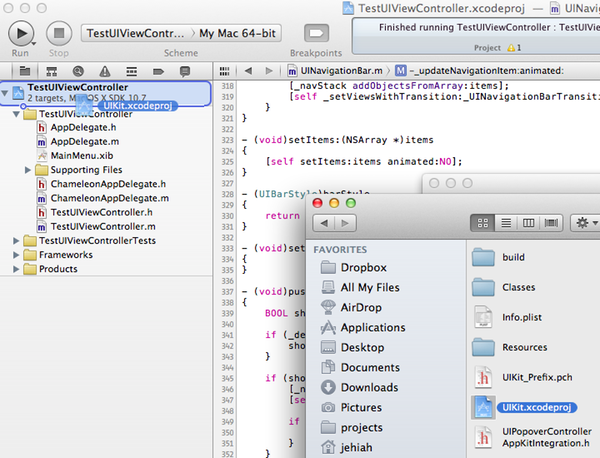Switch Finder to icon view
600x458 pixels.
pyautogui.click(x=483, y=223)
